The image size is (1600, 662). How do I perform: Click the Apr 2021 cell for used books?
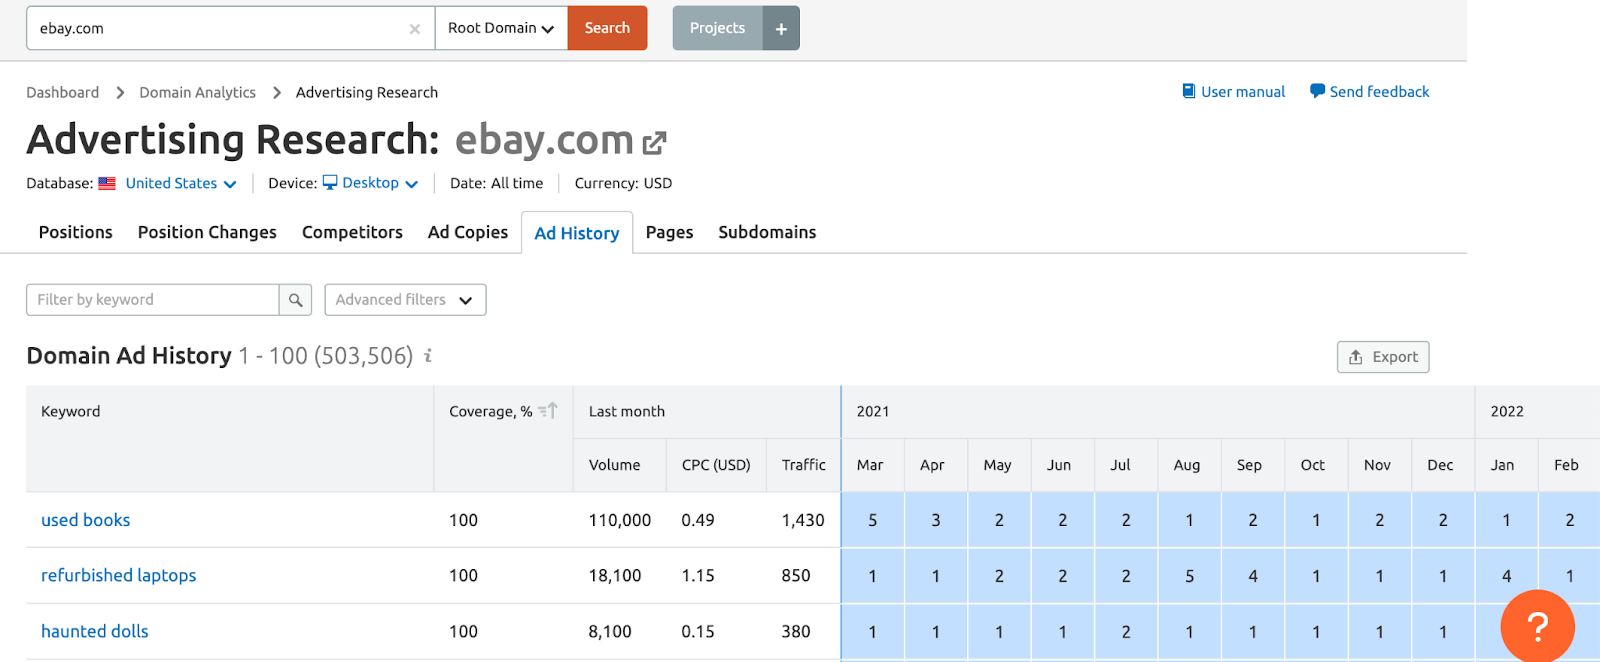pyautogui.click(x=936, y=520)
